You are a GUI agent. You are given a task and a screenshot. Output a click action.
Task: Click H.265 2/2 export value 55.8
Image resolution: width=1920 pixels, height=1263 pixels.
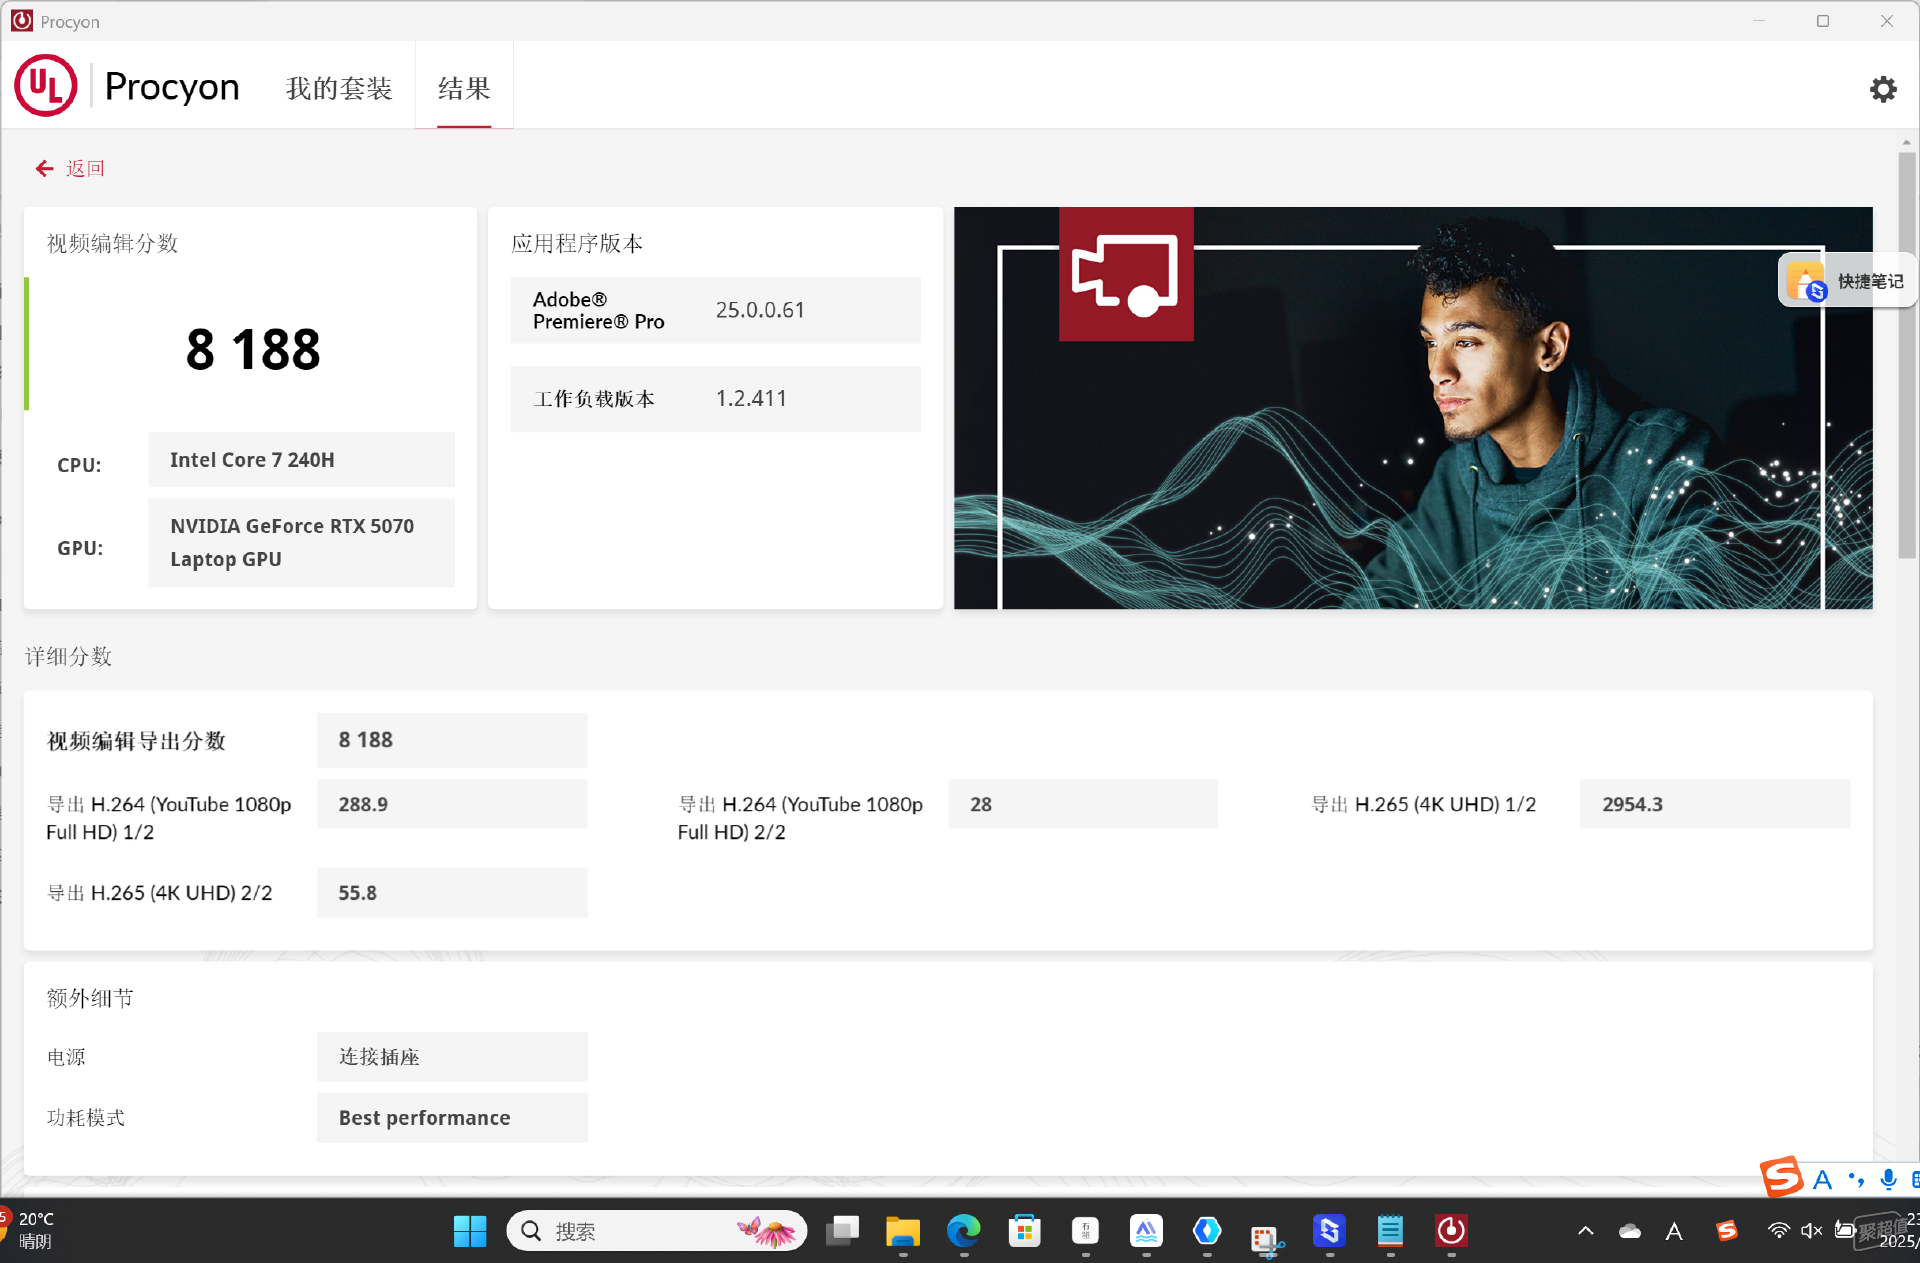pyautogui.click(x=452, y=893)
